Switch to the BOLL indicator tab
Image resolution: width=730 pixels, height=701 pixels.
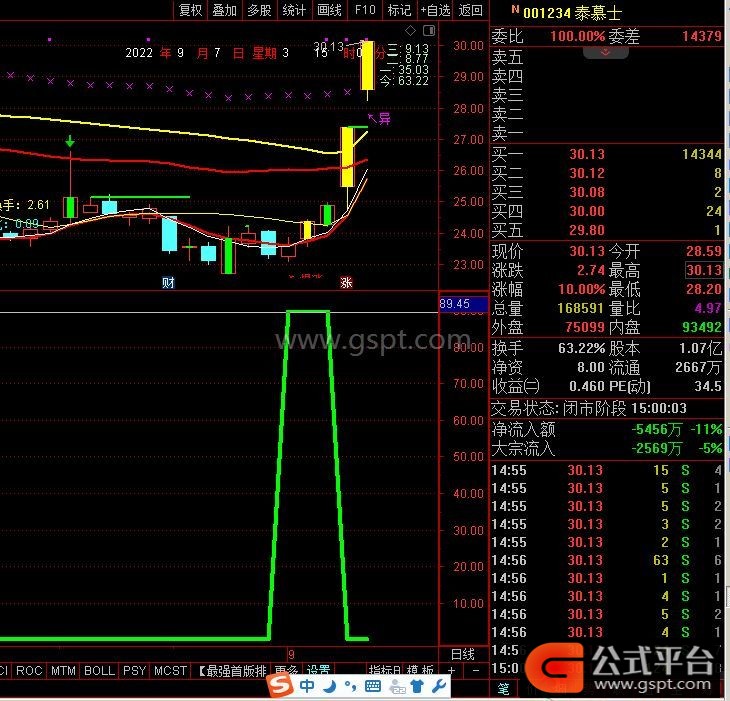[x=99, y=670]
